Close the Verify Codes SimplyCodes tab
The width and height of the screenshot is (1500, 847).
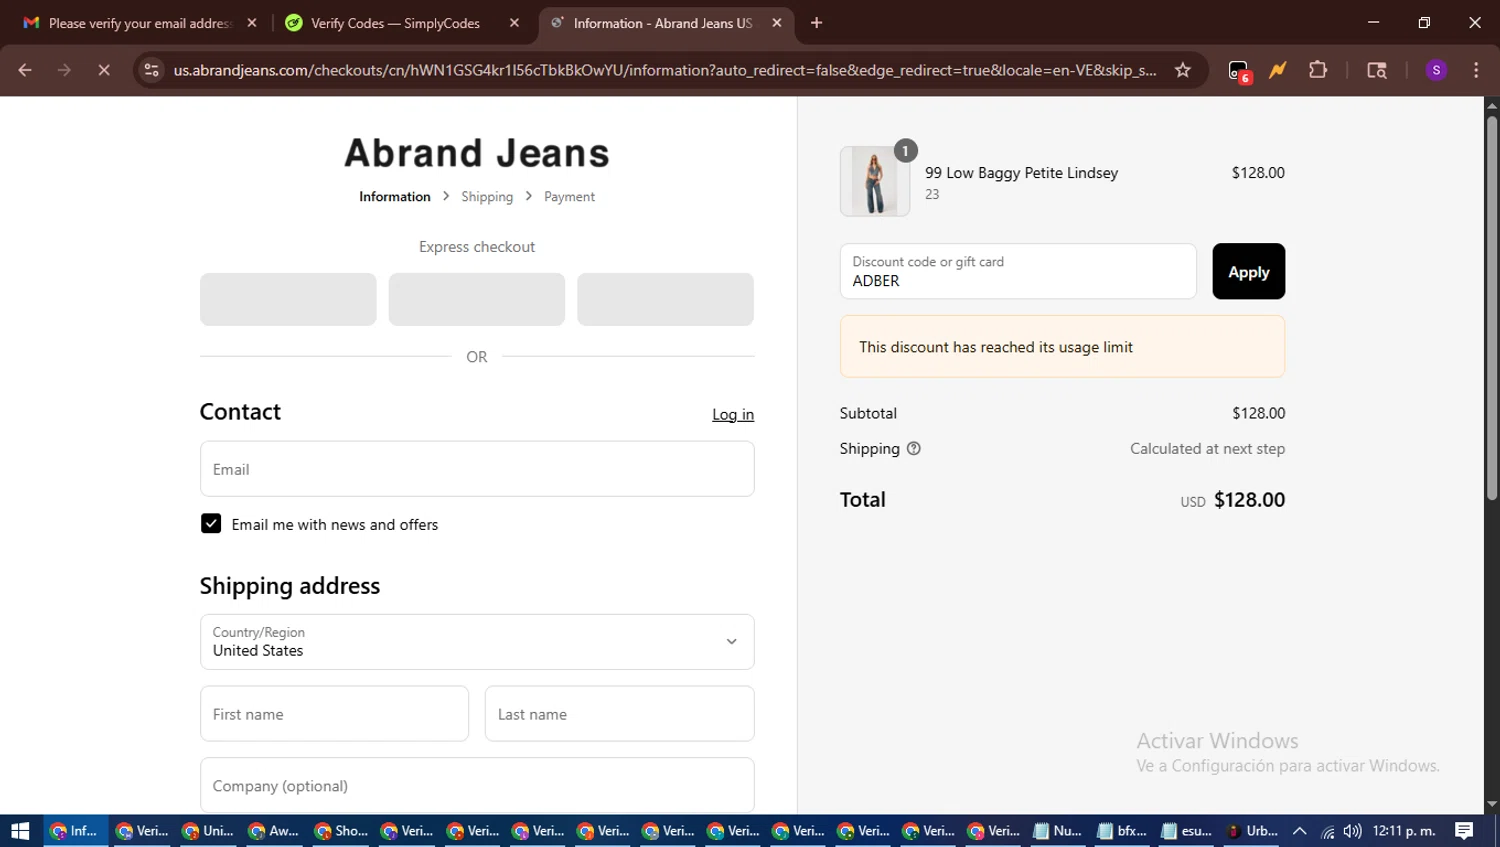coord(514,23)
